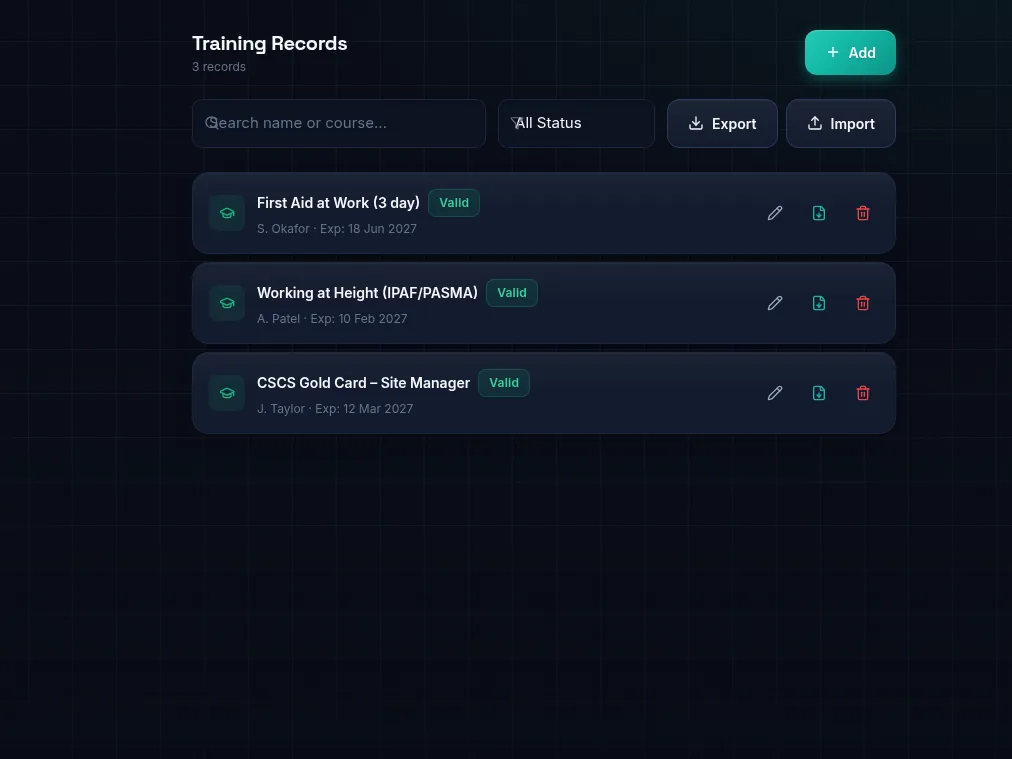The width and height of the screenshot is (1012, 759).
Task: Delete the Working at Height record
Action: (862, 303)
